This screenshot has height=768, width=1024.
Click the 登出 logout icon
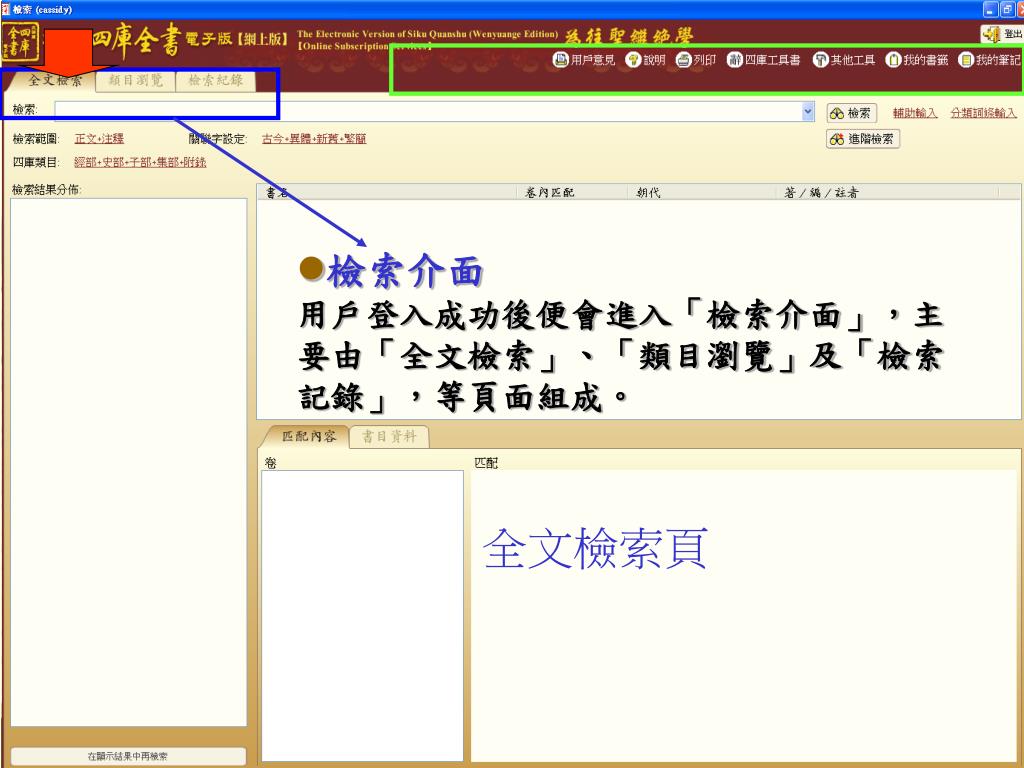pyautogui.click(x=991, y=34)
